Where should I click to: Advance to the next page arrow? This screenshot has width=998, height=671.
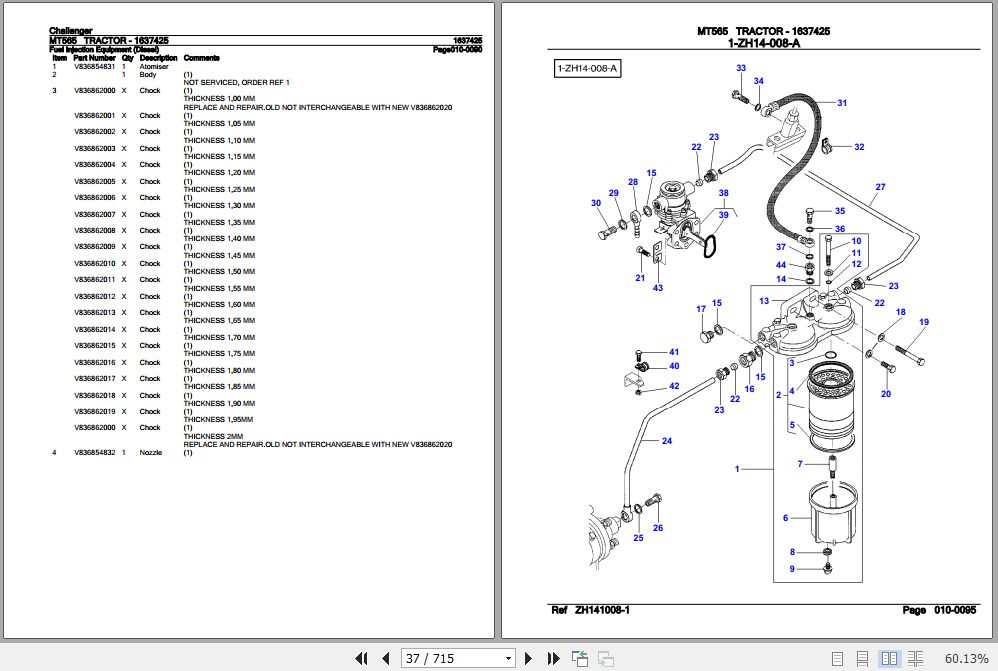click(528, 658)
